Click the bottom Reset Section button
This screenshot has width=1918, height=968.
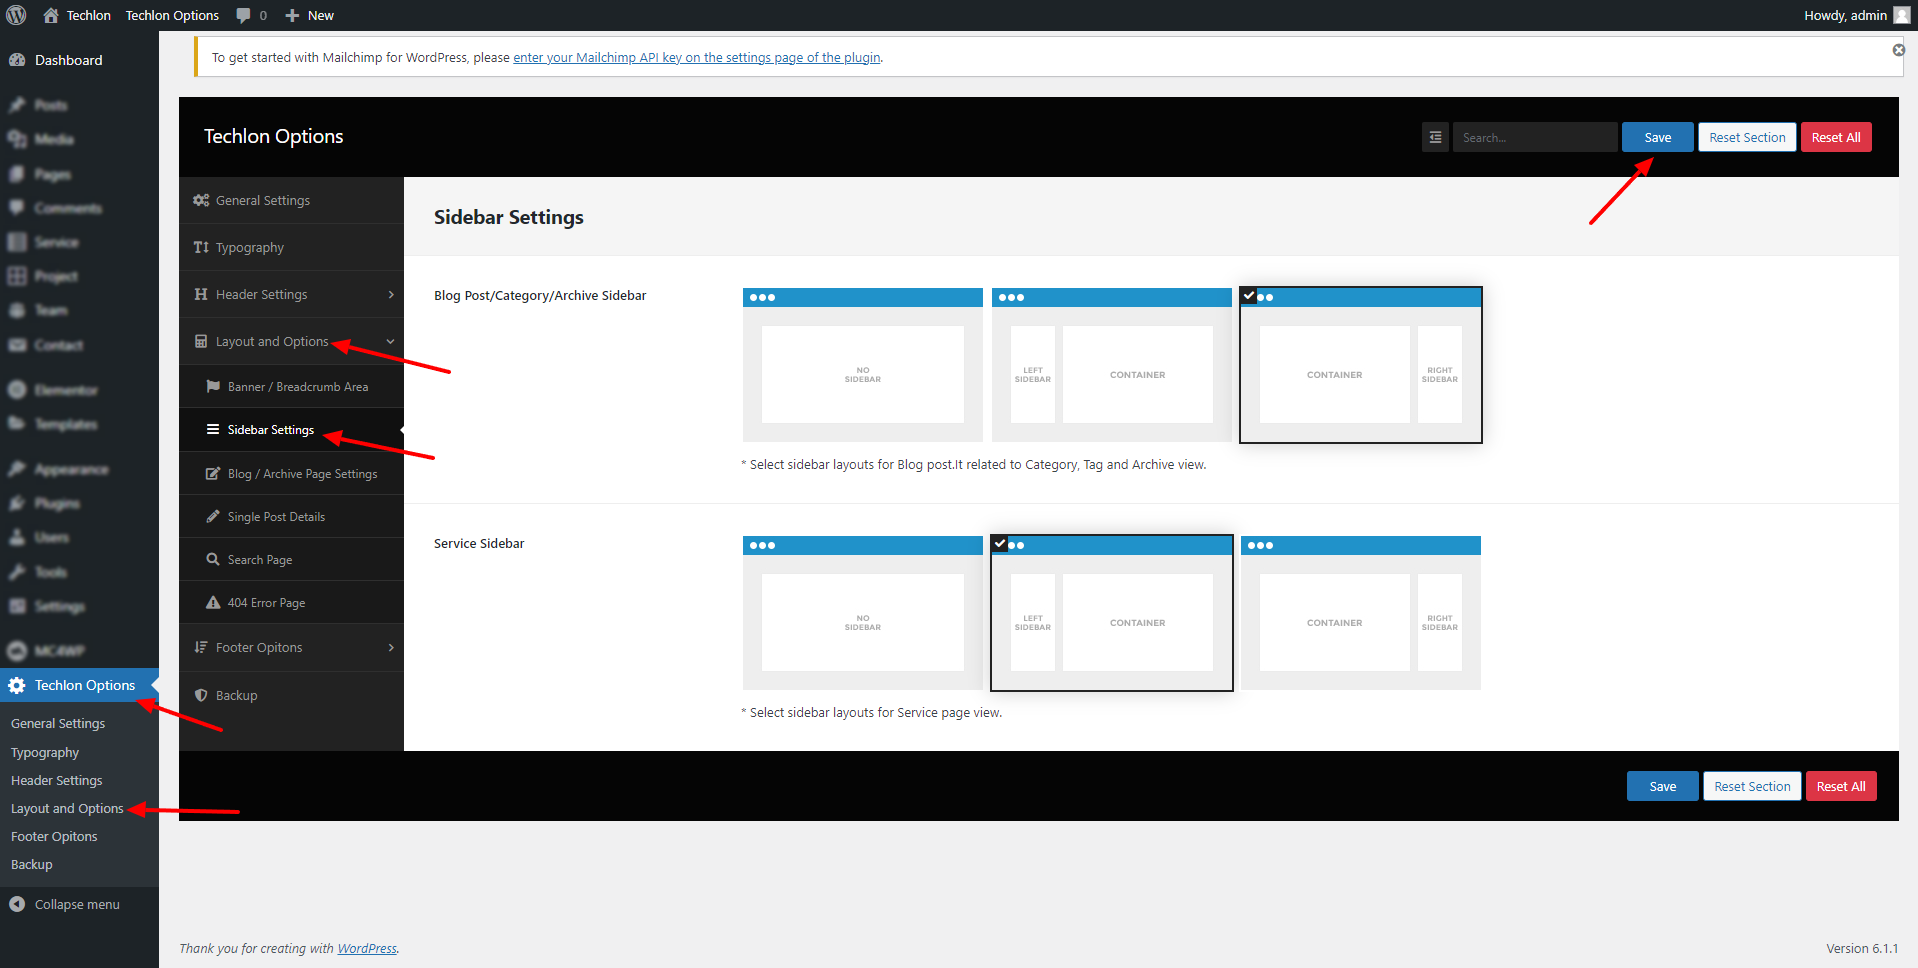click(x=1752, y=786)
